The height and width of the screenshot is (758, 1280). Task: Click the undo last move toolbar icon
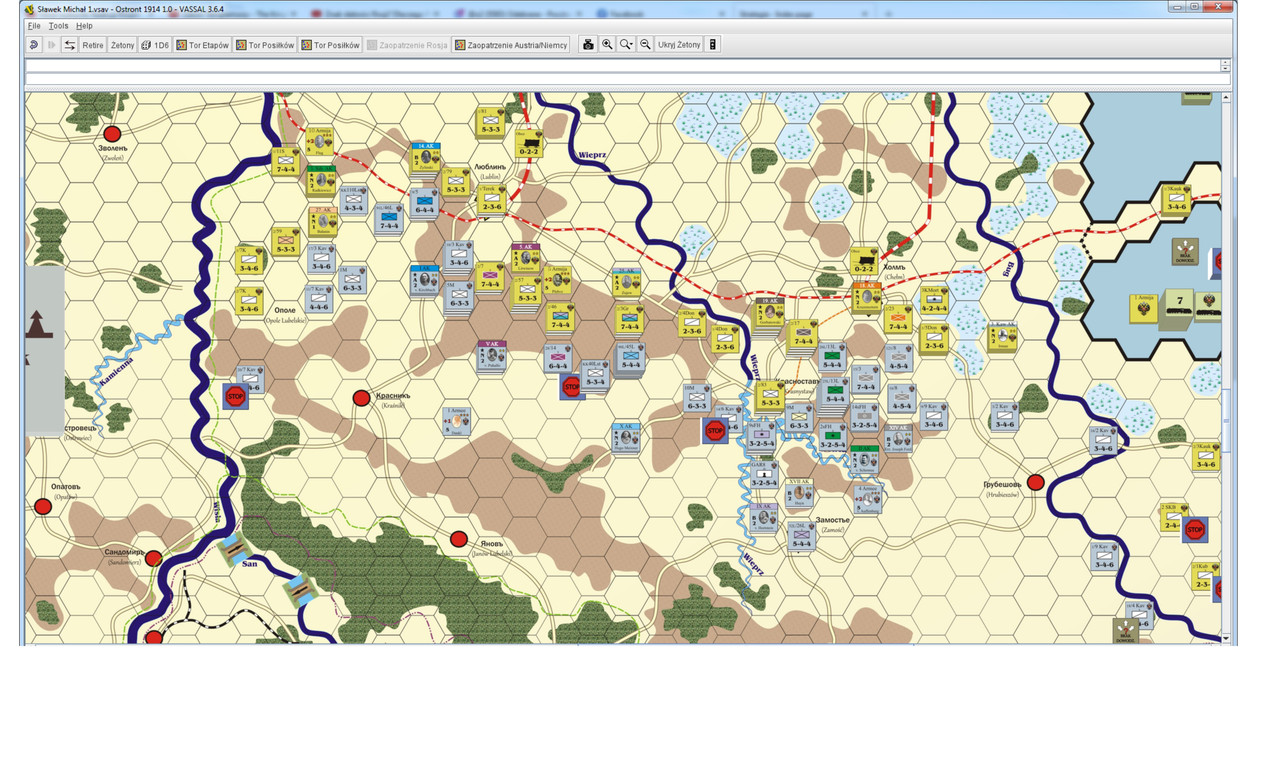(x=34, y=45)
